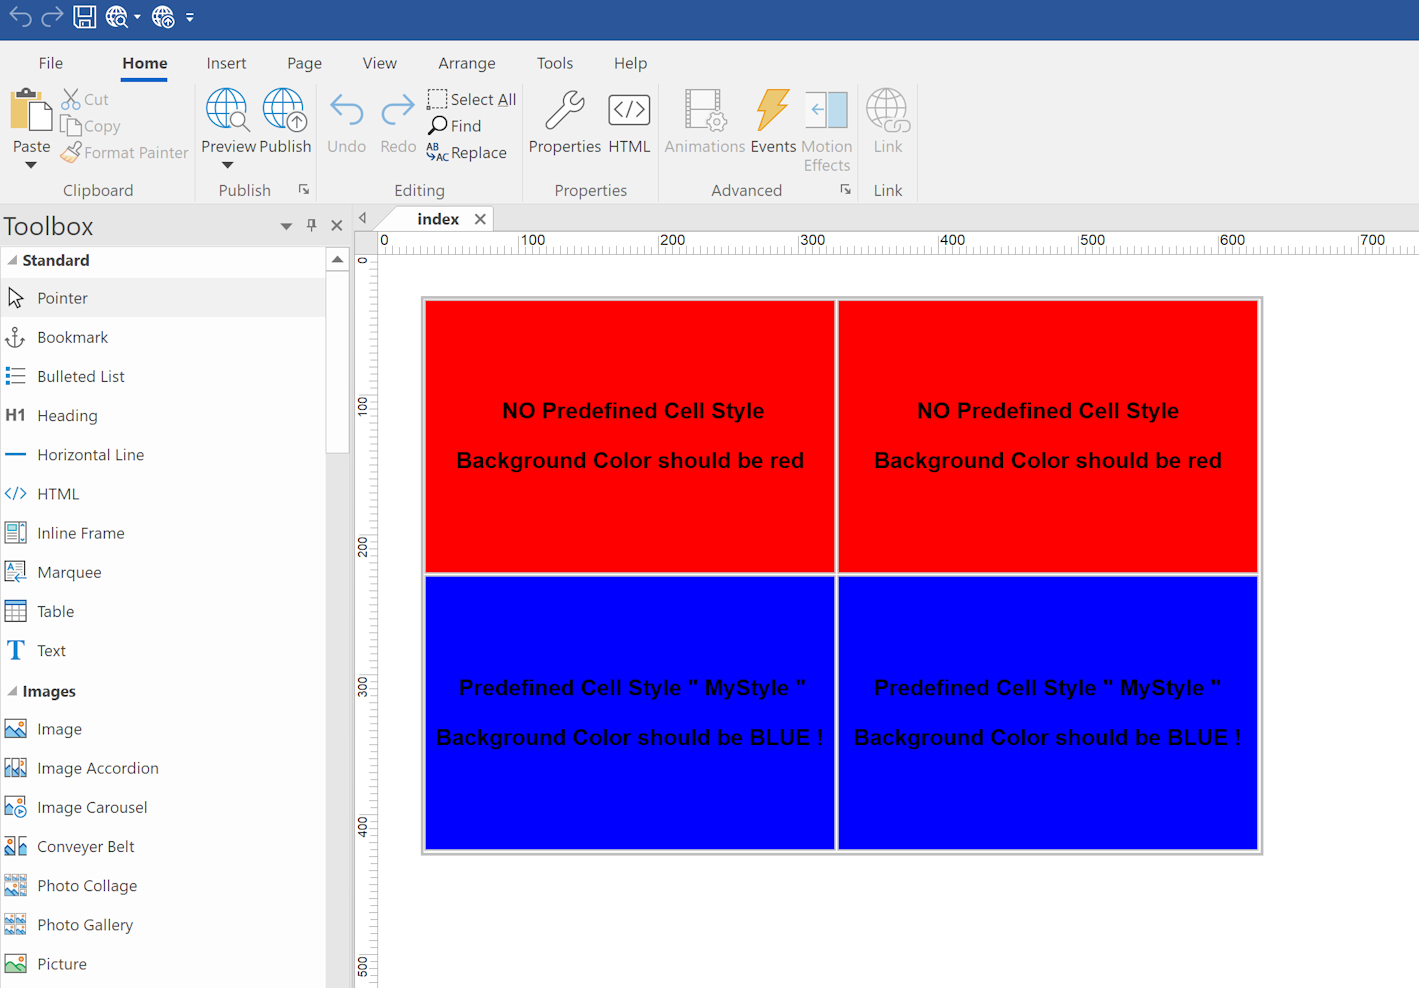Switch to the Tools ribbon tab
The width and height of the screenshot is (1419, 988).
(x=555, y=63)
